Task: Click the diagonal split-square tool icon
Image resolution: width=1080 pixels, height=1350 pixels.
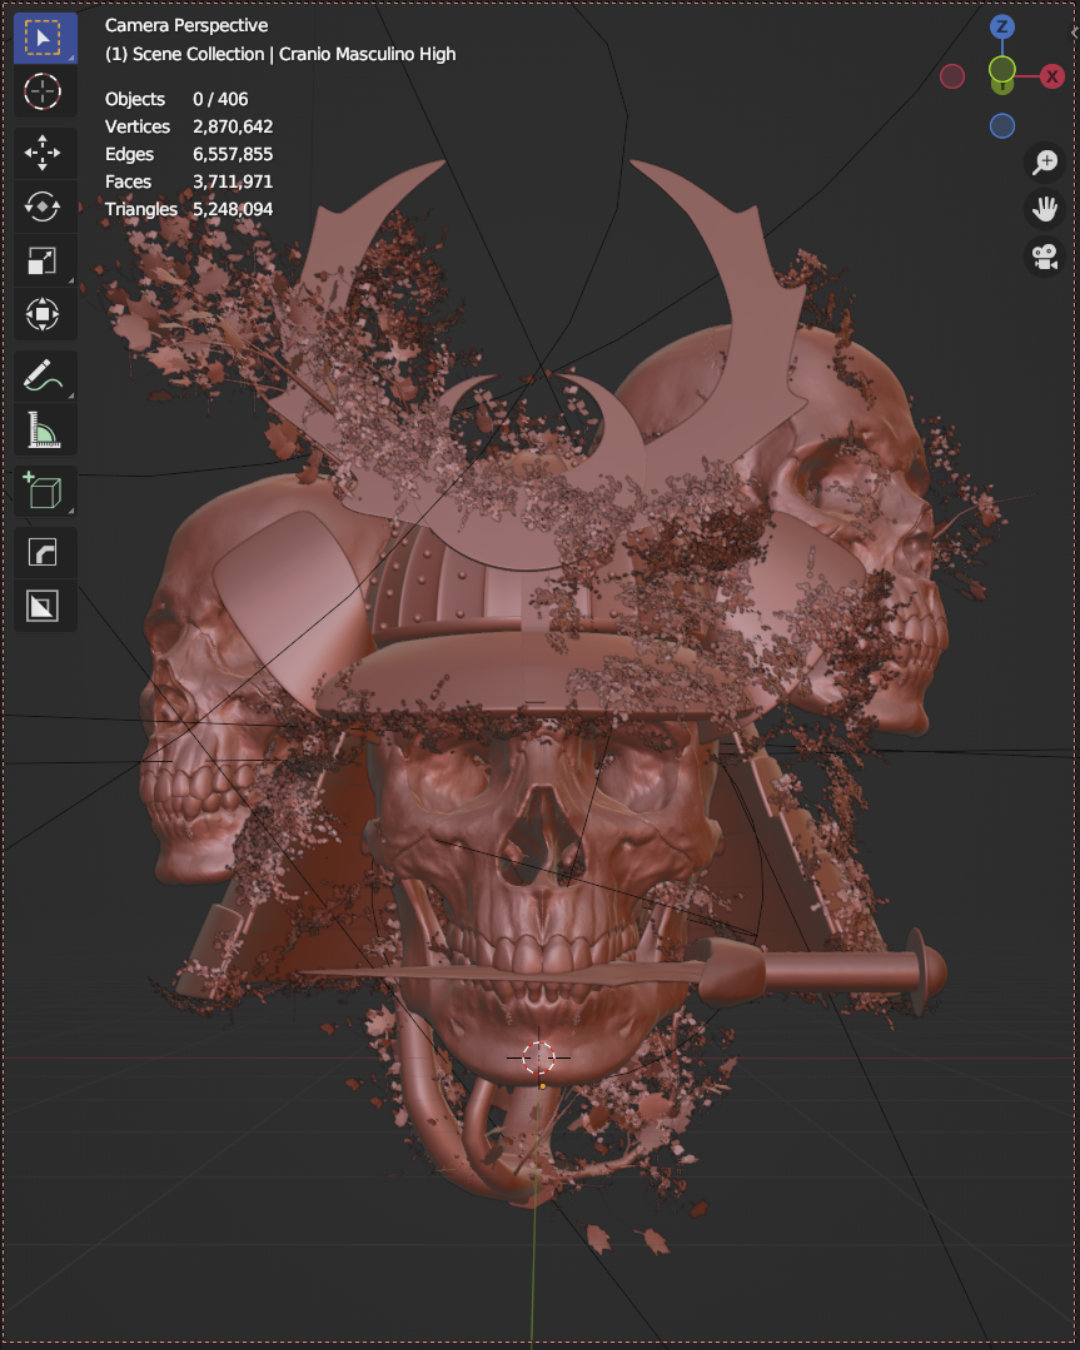Action: click(43, 606)
